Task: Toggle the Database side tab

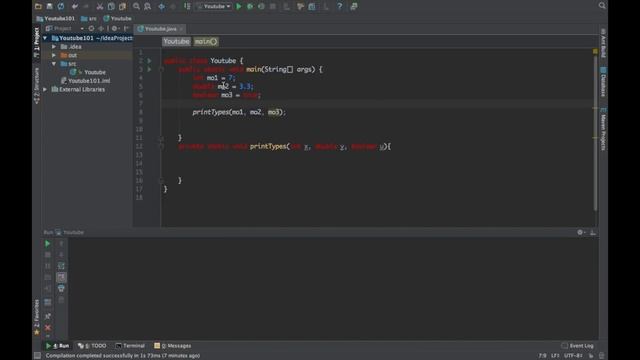Action: pyautogui.click(x=603, y=82)
